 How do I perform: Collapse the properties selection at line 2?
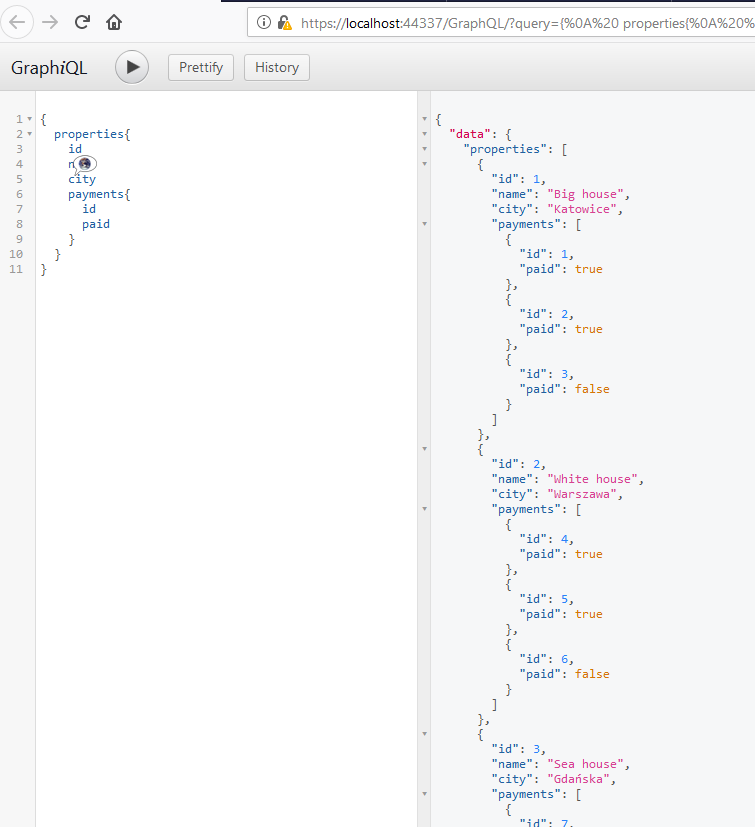tap(29, 133)
